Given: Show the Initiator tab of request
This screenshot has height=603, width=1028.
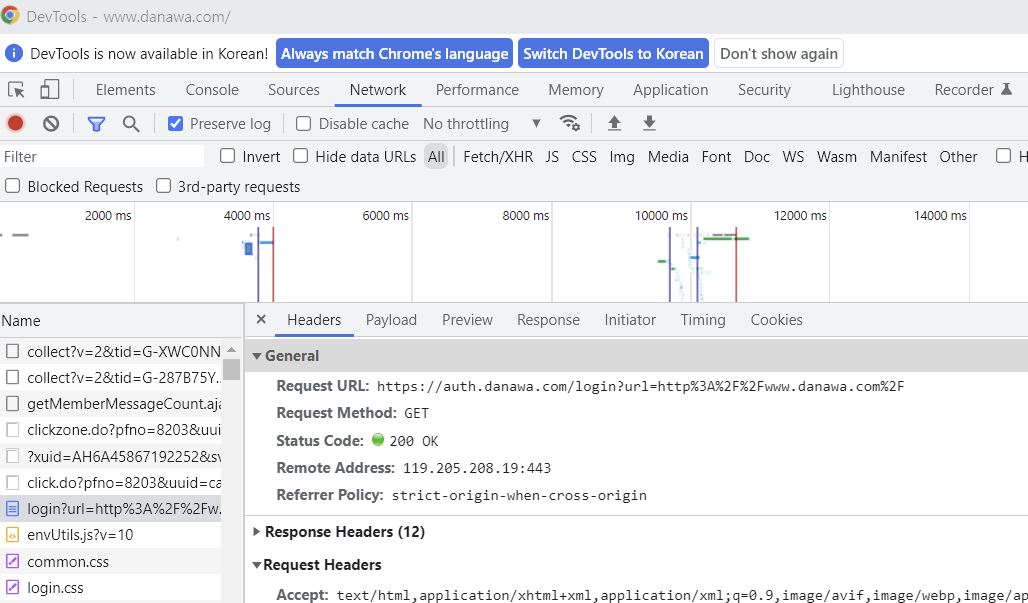Looking at the screenshot, I should tap(630, 320).
